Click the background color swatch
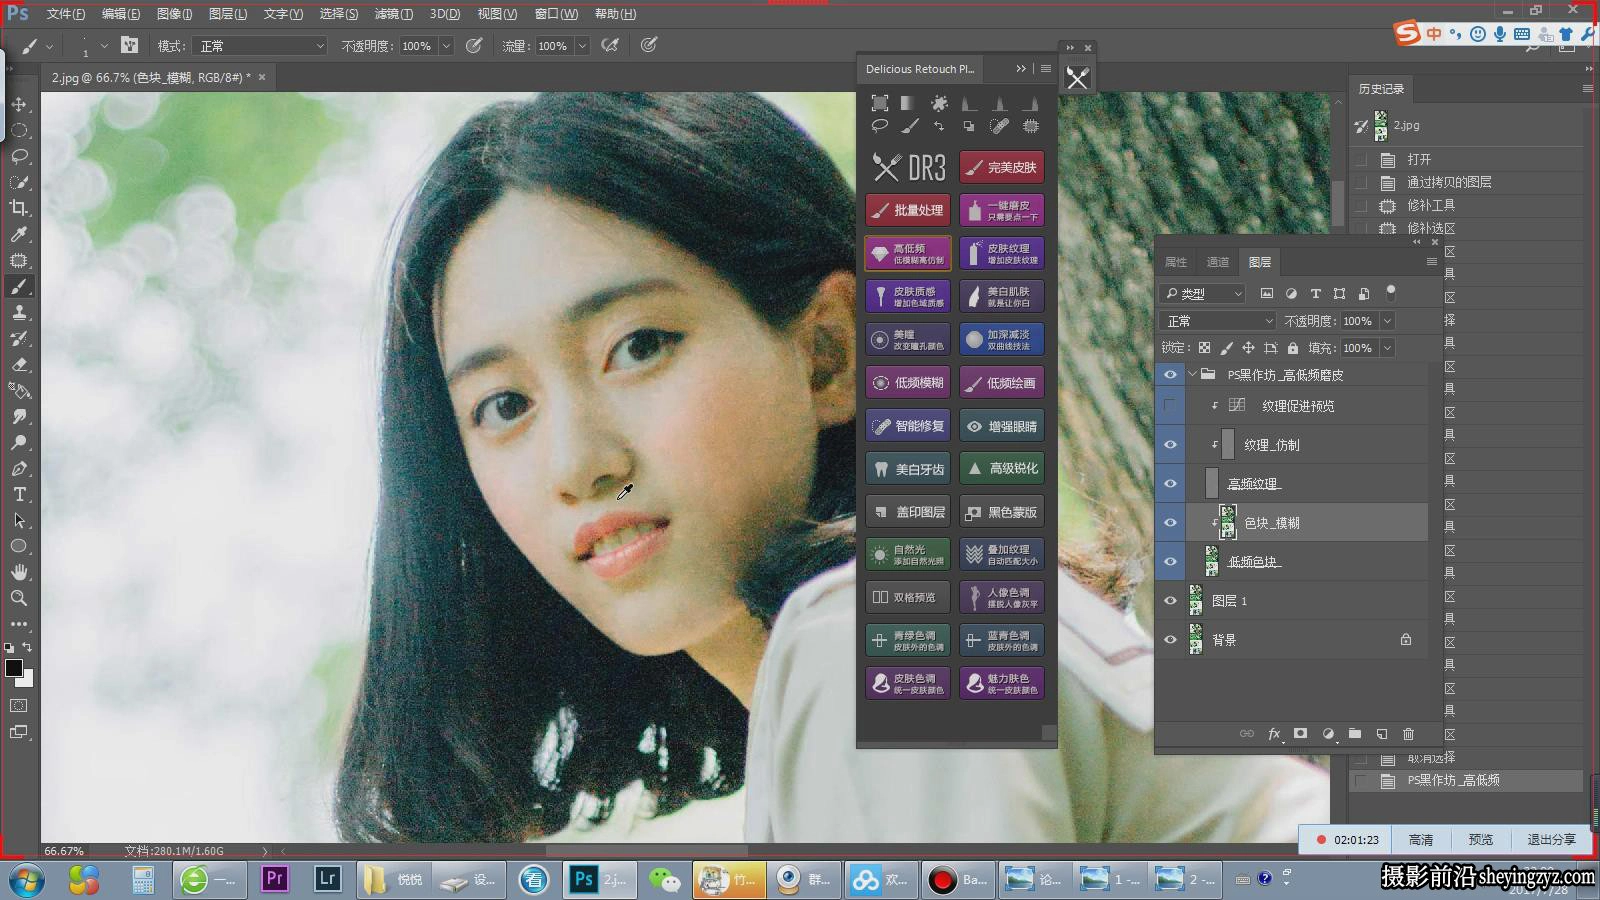 tap(27, 680)
